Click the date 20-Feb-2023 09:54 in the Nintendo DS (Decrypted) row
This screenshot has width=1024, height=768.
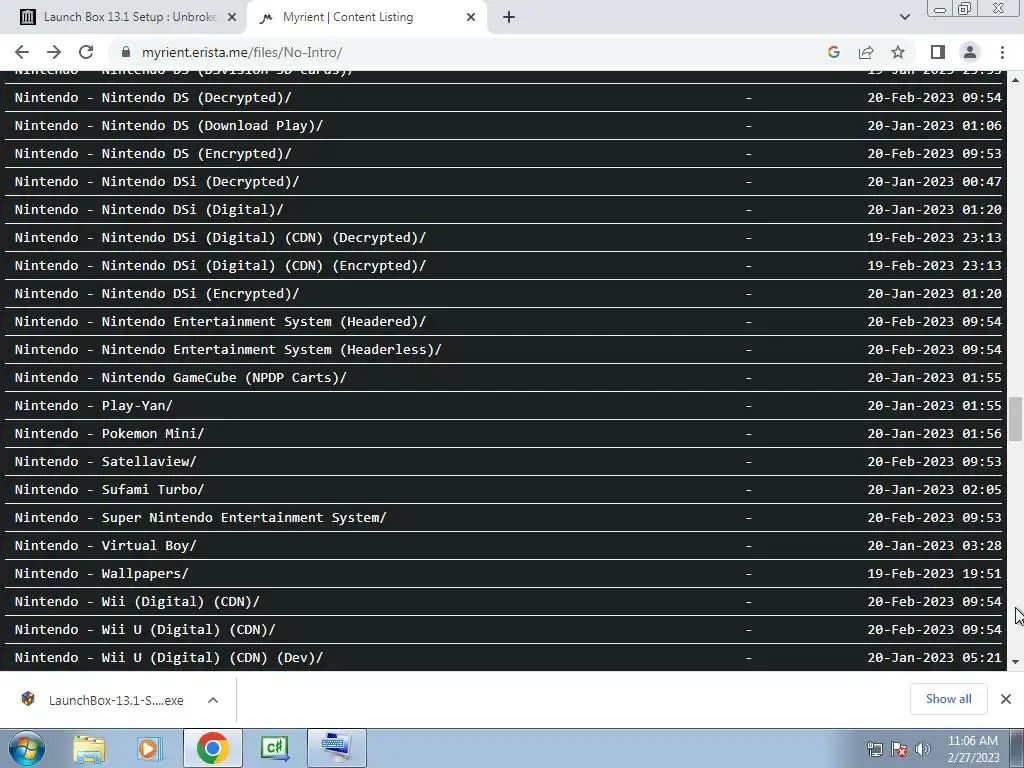click(x=934, y=97)
